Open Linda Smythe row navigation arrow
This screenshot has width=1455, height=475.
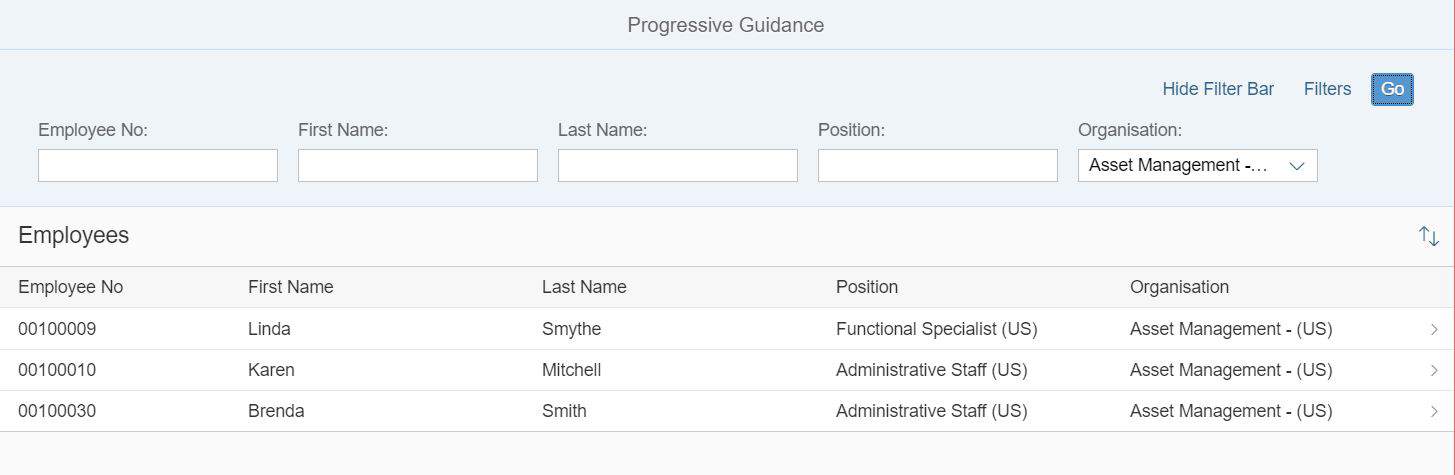(1435, 329)
